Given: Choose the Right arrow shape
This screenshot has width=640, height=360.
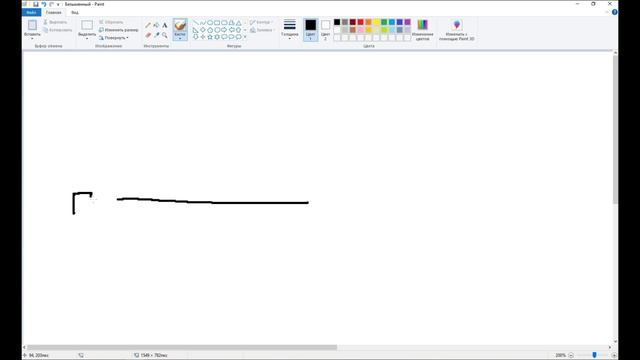Looking at the screenshot, I should pos(224,30).
